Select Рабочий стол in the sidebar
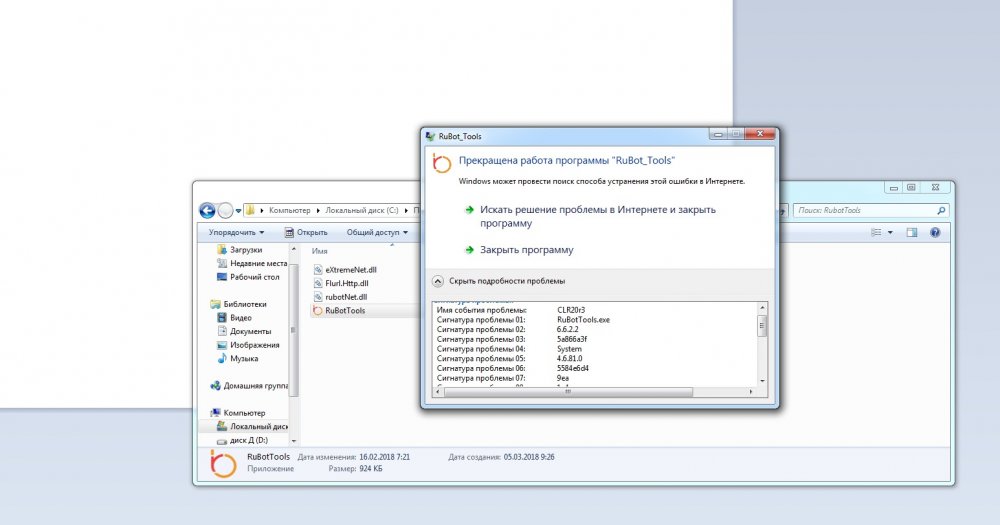This screenshot has height=525, width=1000. coord(254,277)
